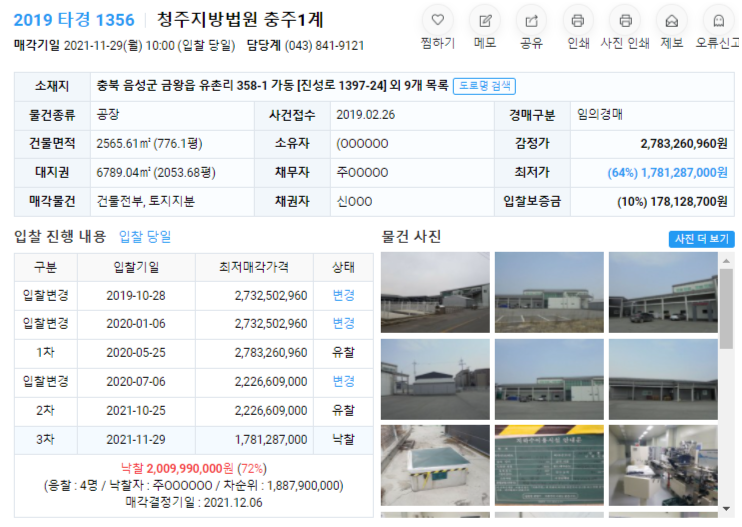Click the 공유 share icon
The height and width of the screenshot is (527, 742).
[531, 20]
